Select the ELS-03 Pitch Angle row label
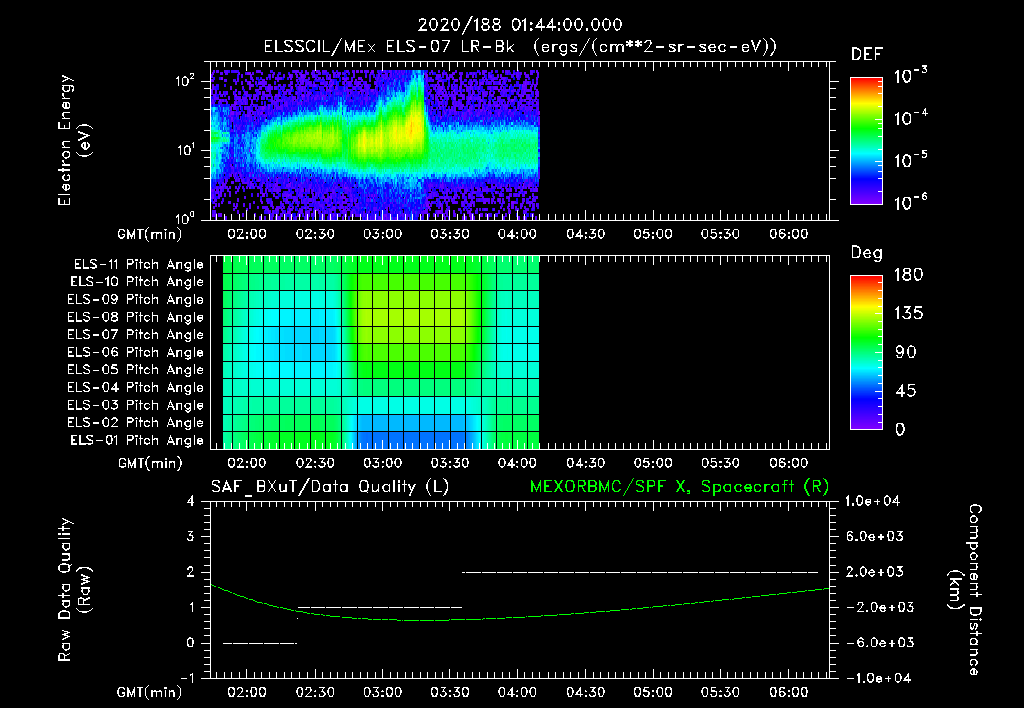Screen dimensions: 1024x708 [x=136, y=405]
